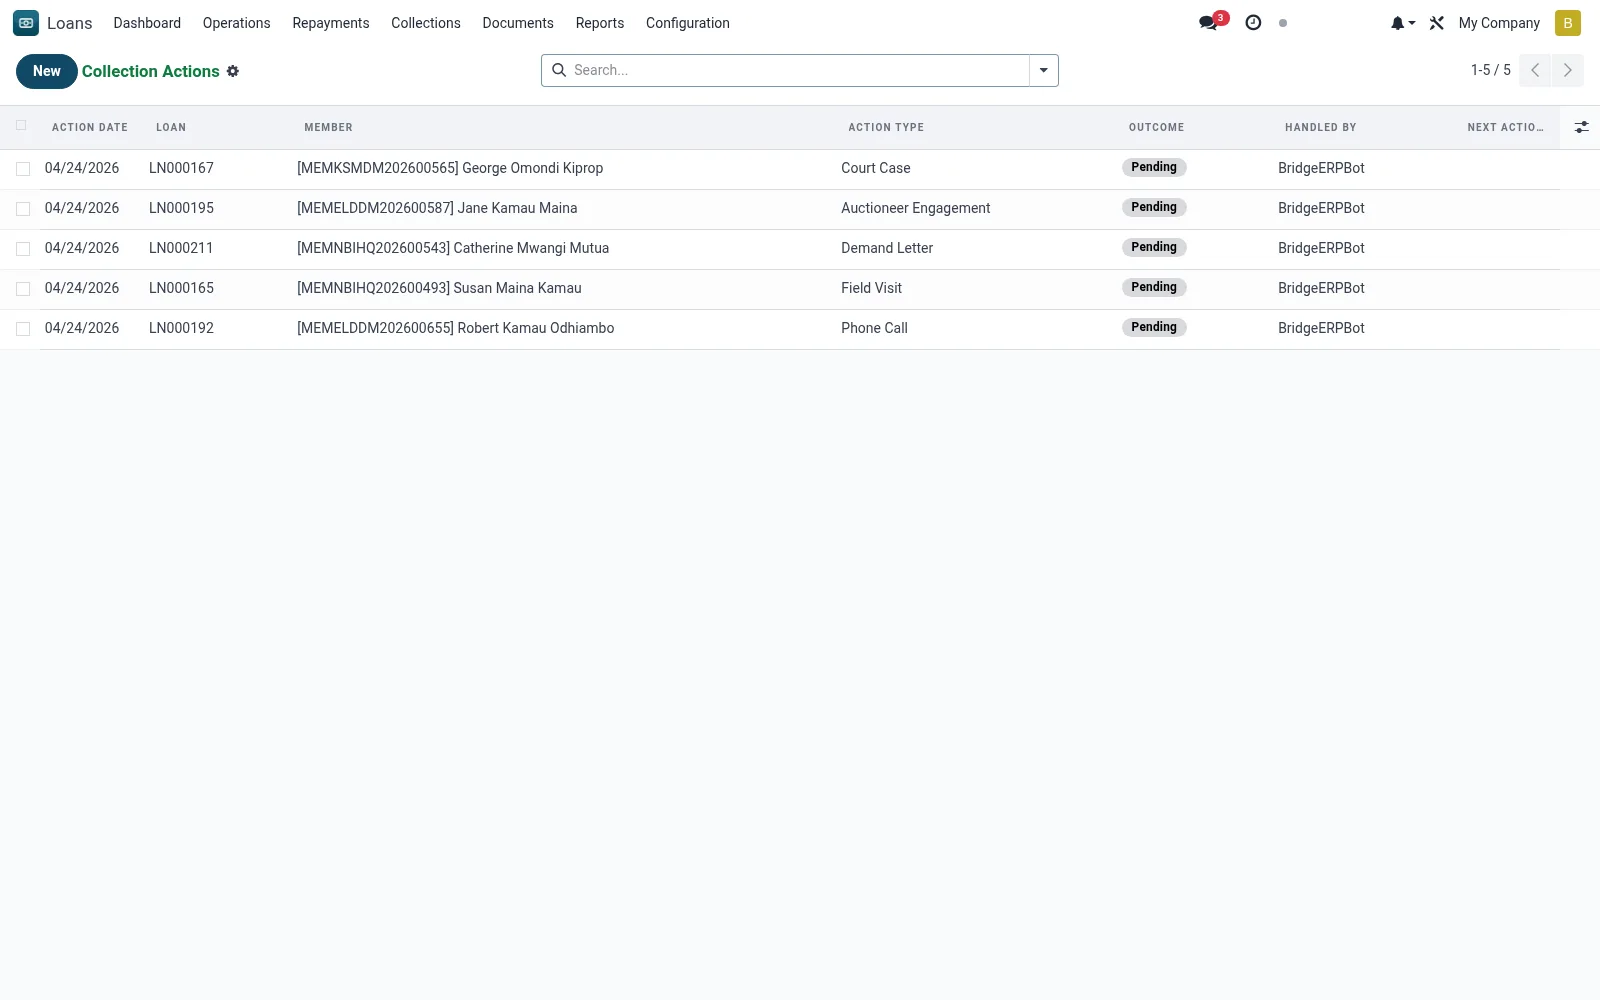Open Jane Kamau Maina's record
The image size is (1600, 1000).
[x=437, y=208]
